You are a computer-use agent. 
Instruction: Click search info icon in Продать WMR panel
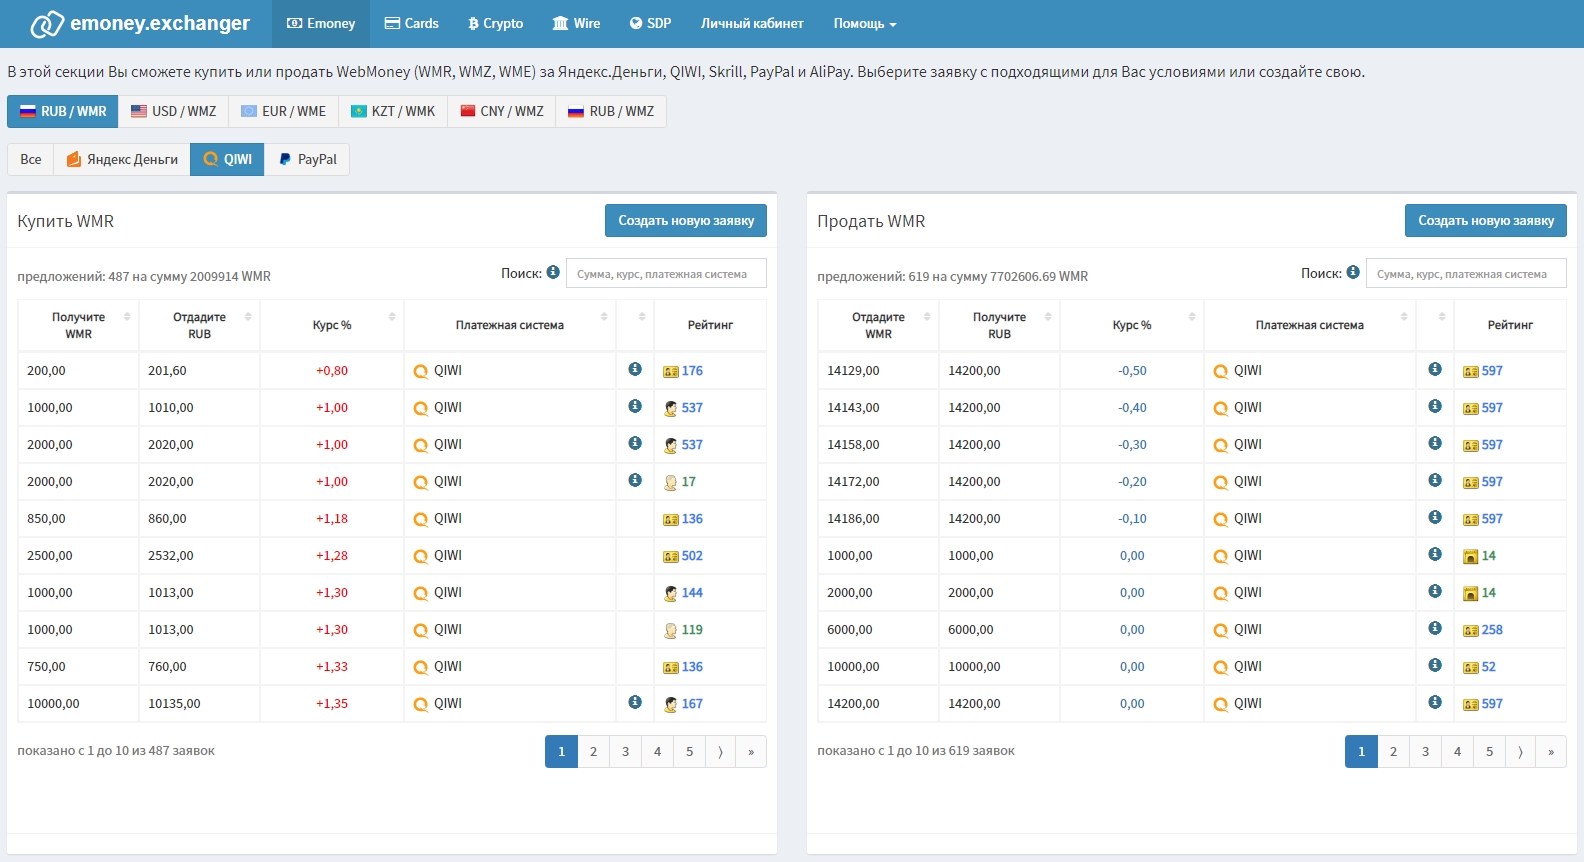point(1353,272)
